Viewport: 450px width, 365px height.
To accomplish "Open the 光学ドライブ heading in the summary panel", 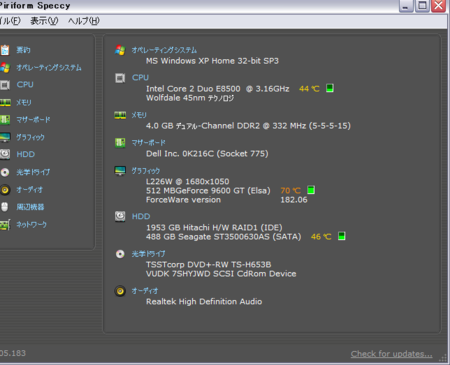I will click(148, 254).
